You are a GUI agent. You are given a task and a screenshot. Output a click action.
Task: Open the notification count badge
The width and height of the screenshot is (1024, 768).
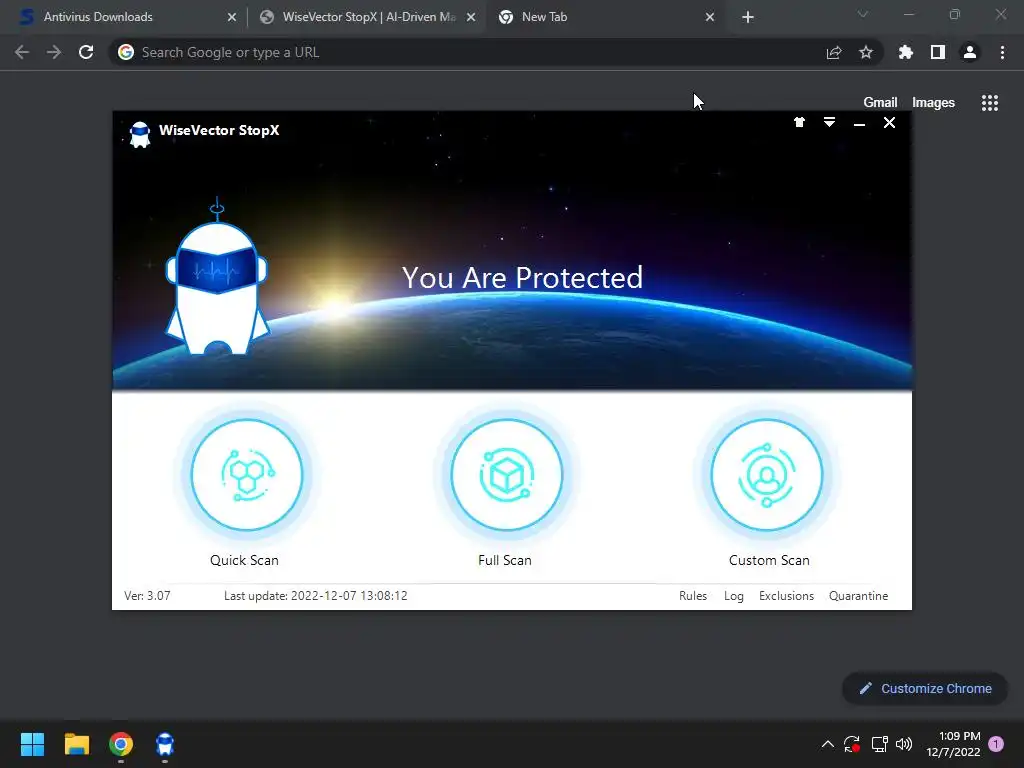click(x=997, y=744)
